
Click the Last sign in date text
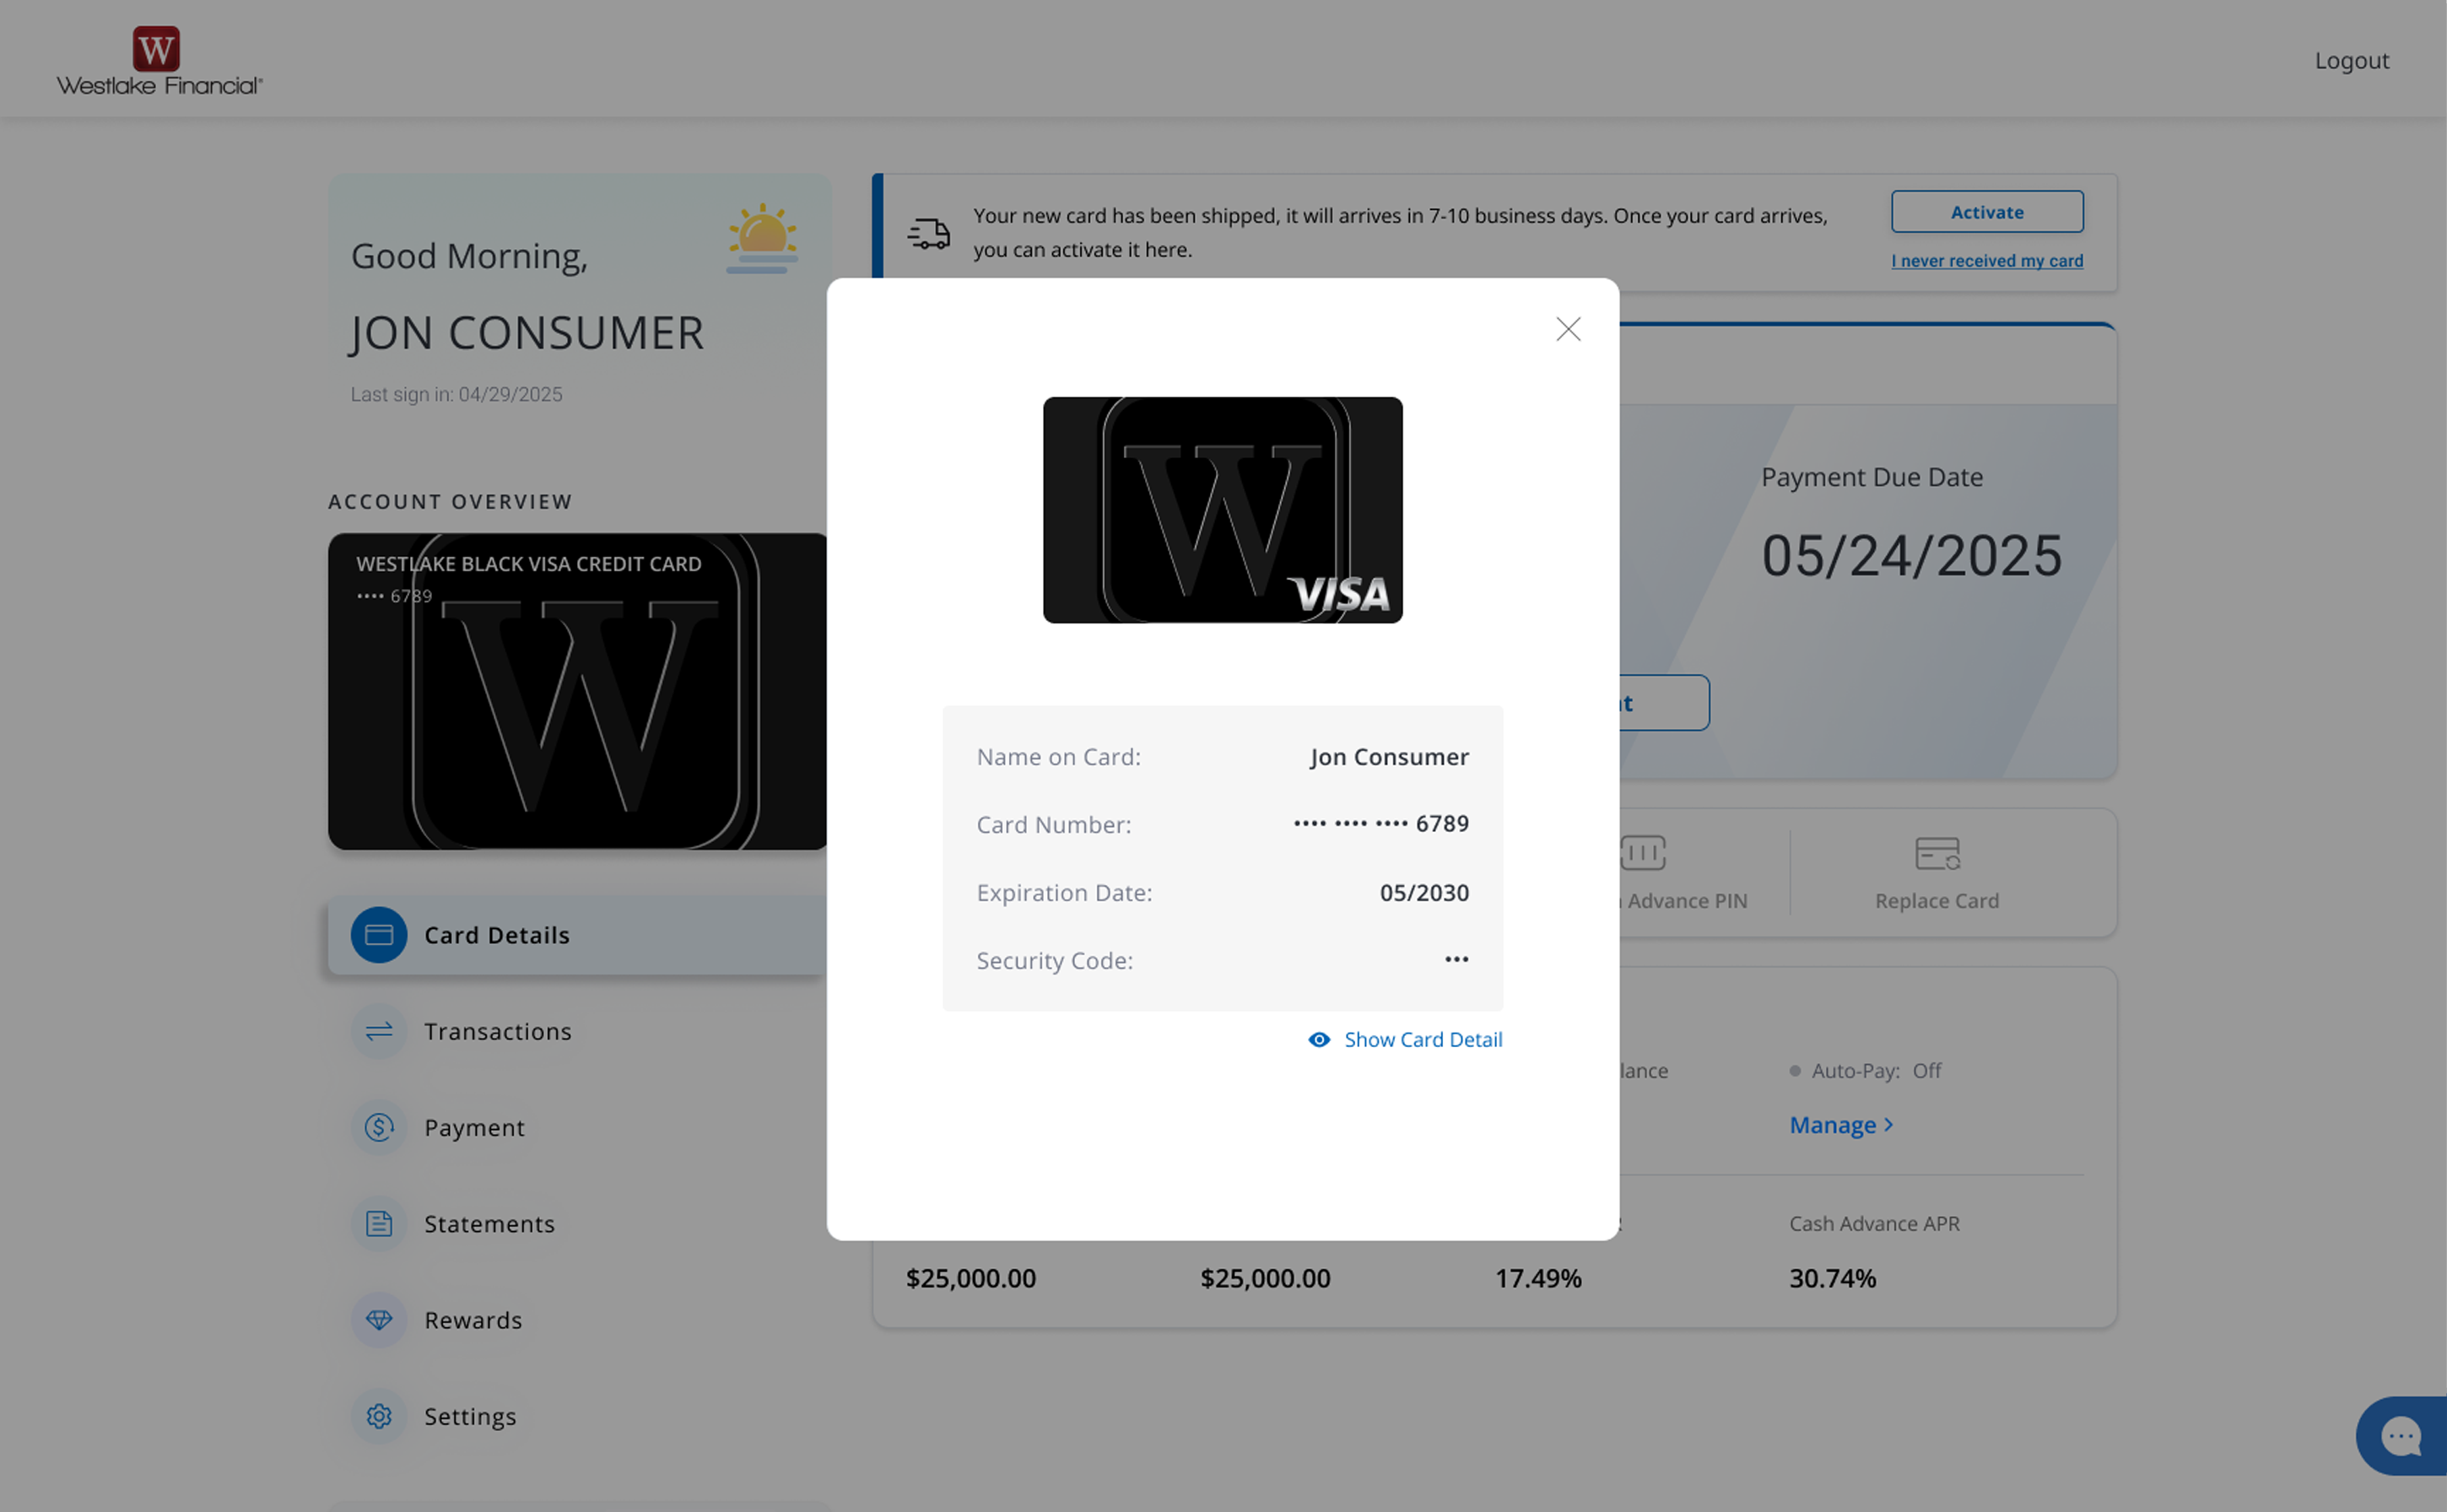[456, 395]
